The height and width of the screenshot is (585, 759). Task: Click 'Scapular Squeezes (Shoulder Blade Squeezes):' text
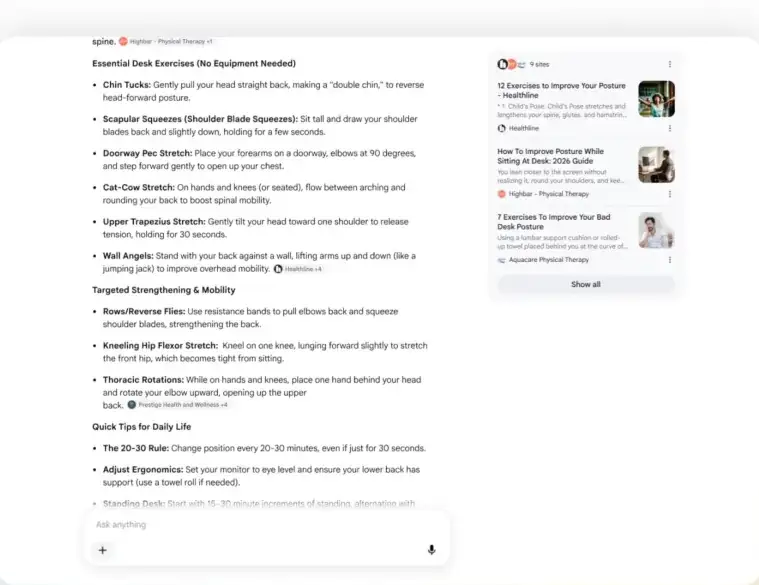pos(200,119)
